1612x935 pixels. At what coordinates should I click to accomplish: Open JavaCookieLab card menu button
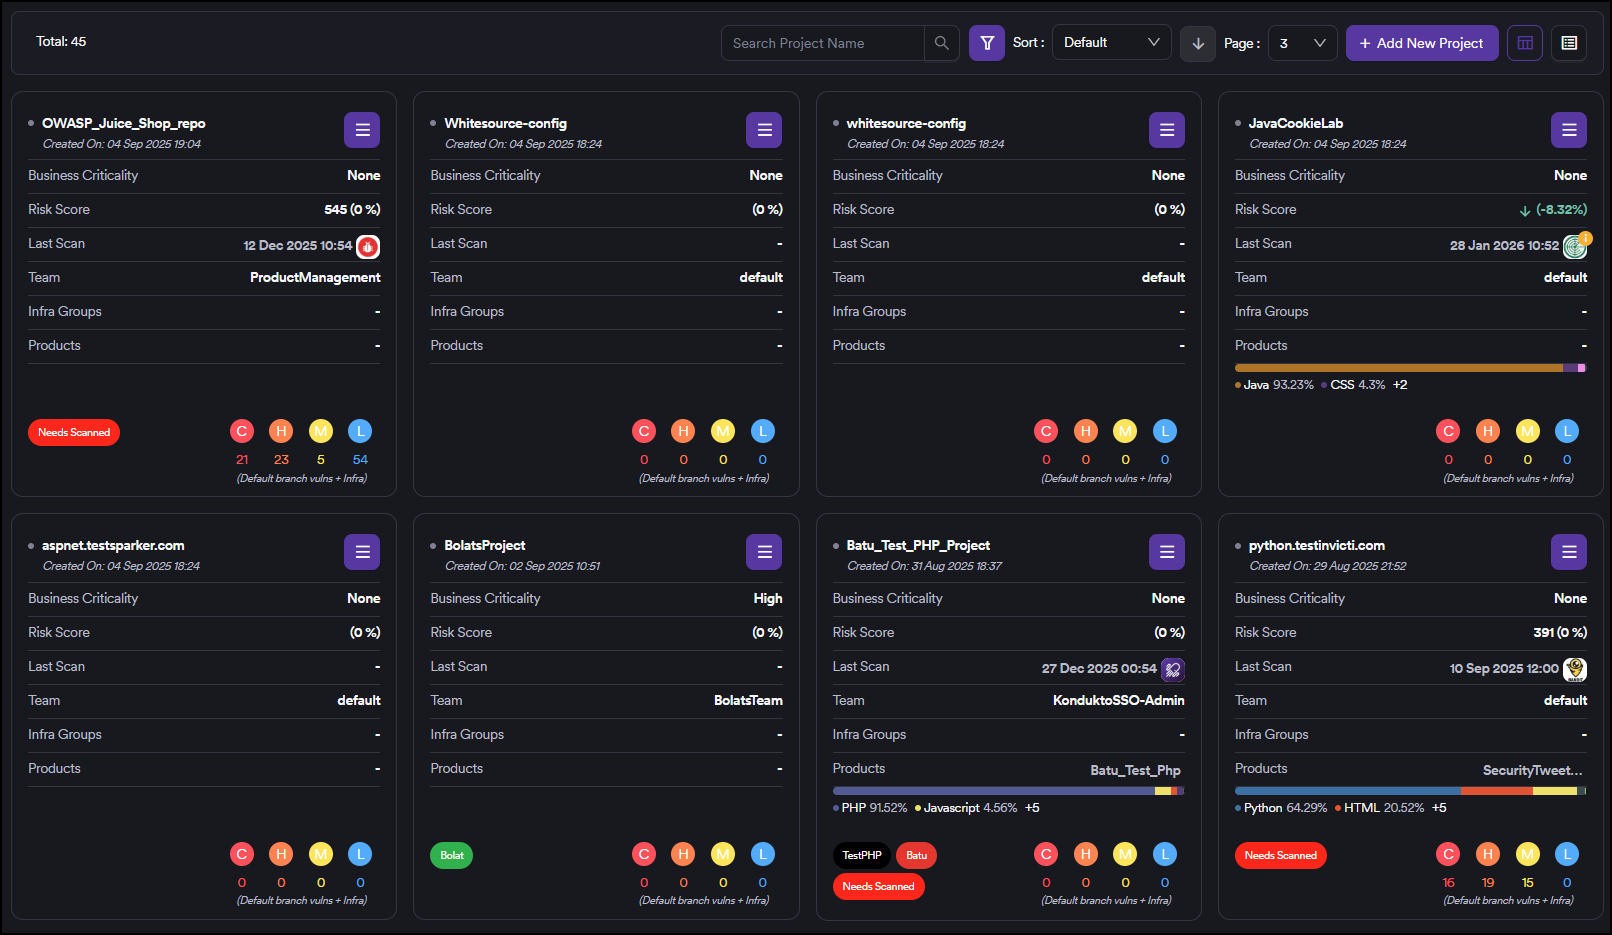(x=1568, y=130)
